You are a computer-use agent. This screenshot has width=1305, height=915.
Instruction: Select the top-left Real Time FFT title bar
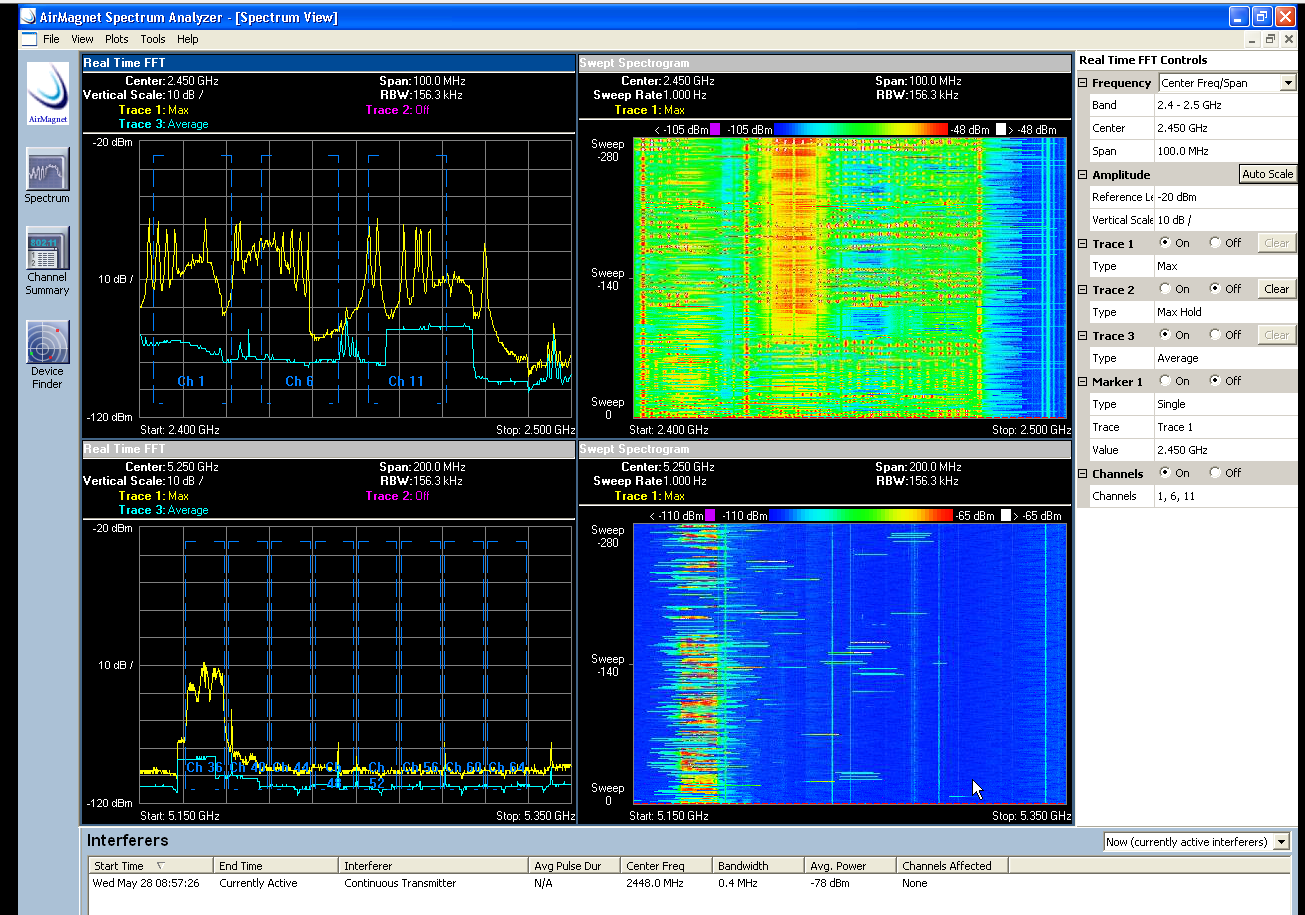(329, 63)
